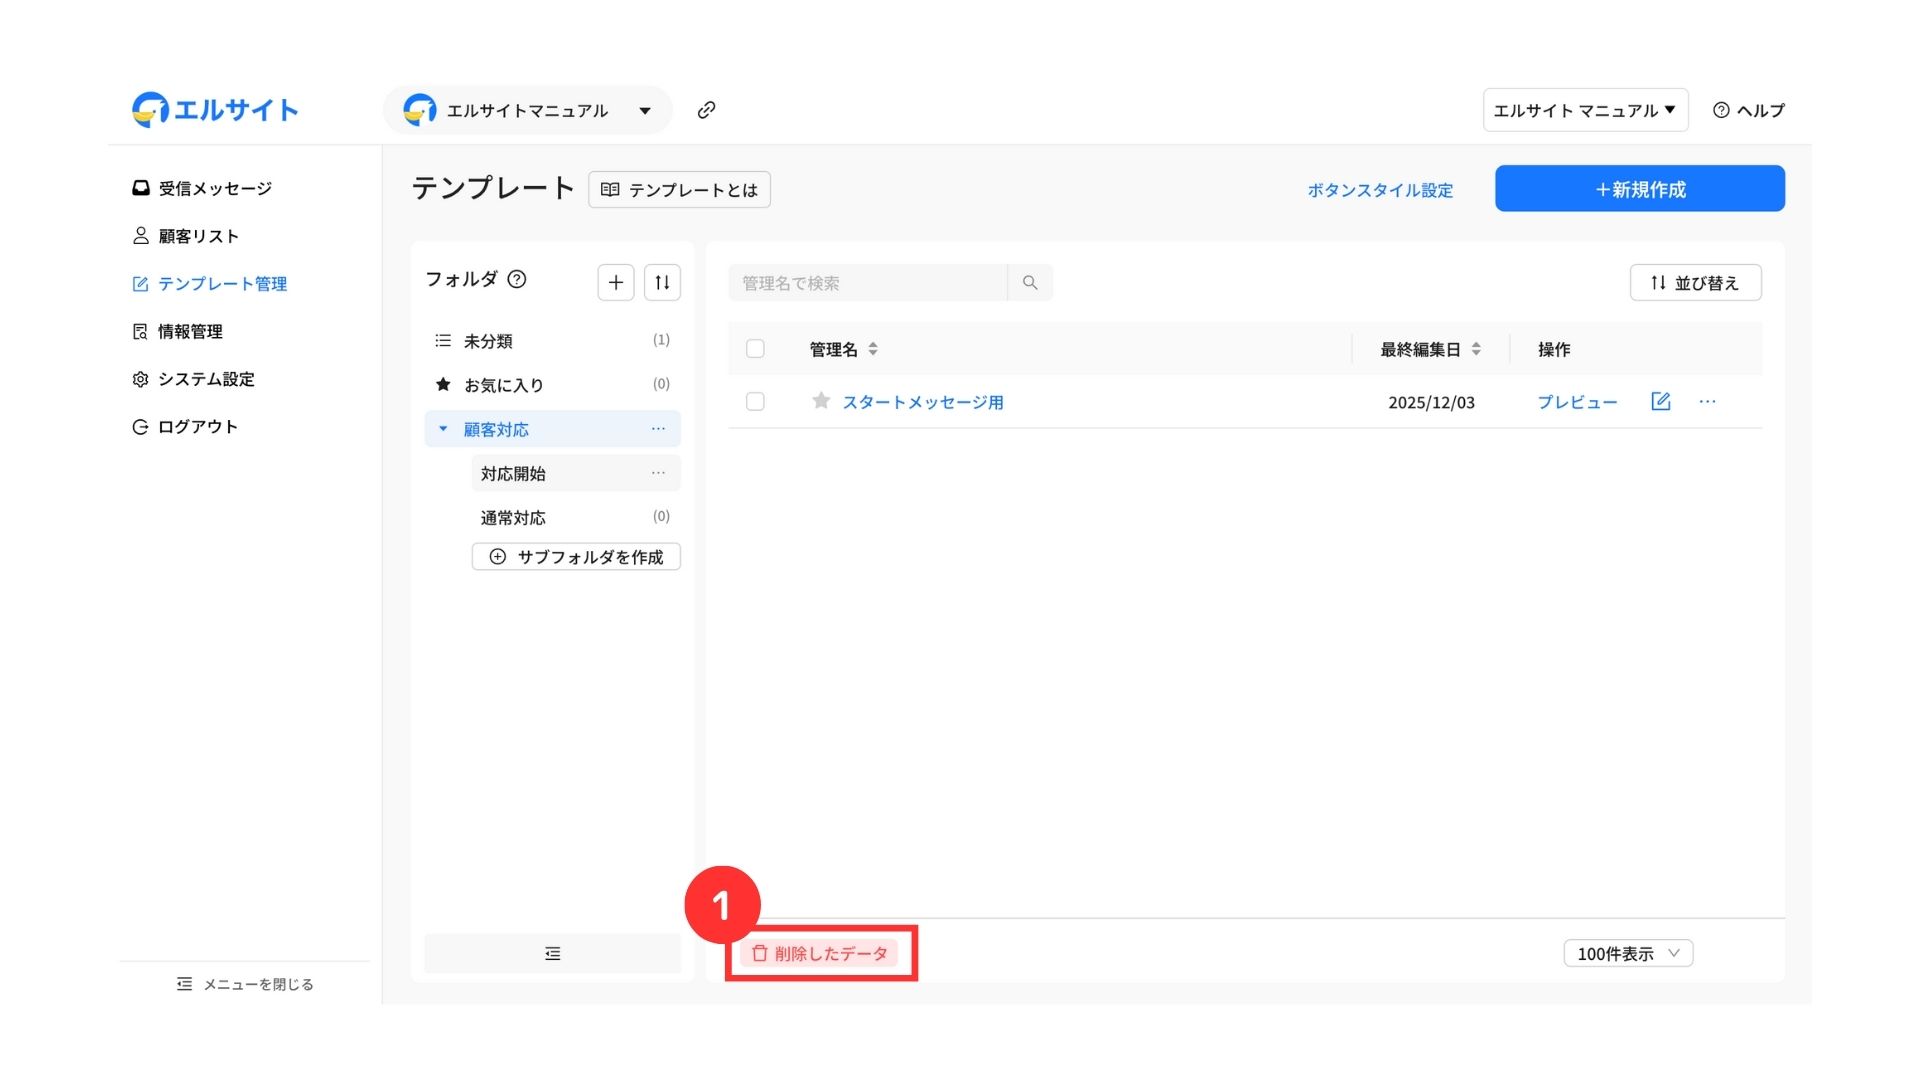Click the 新規作成 button
1920x1080 pixels.
[1639, 189]
